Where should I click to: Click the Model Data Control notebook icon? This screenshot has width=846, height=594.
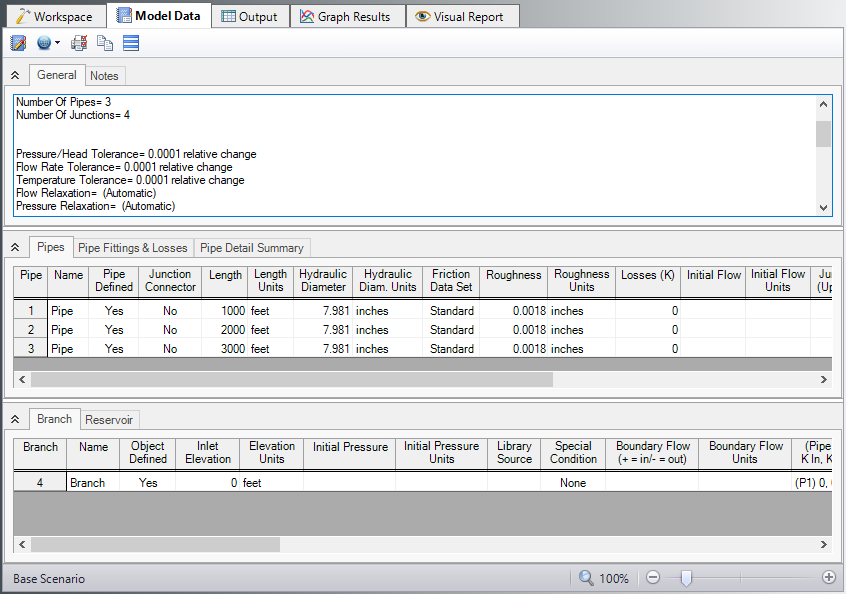18,43
